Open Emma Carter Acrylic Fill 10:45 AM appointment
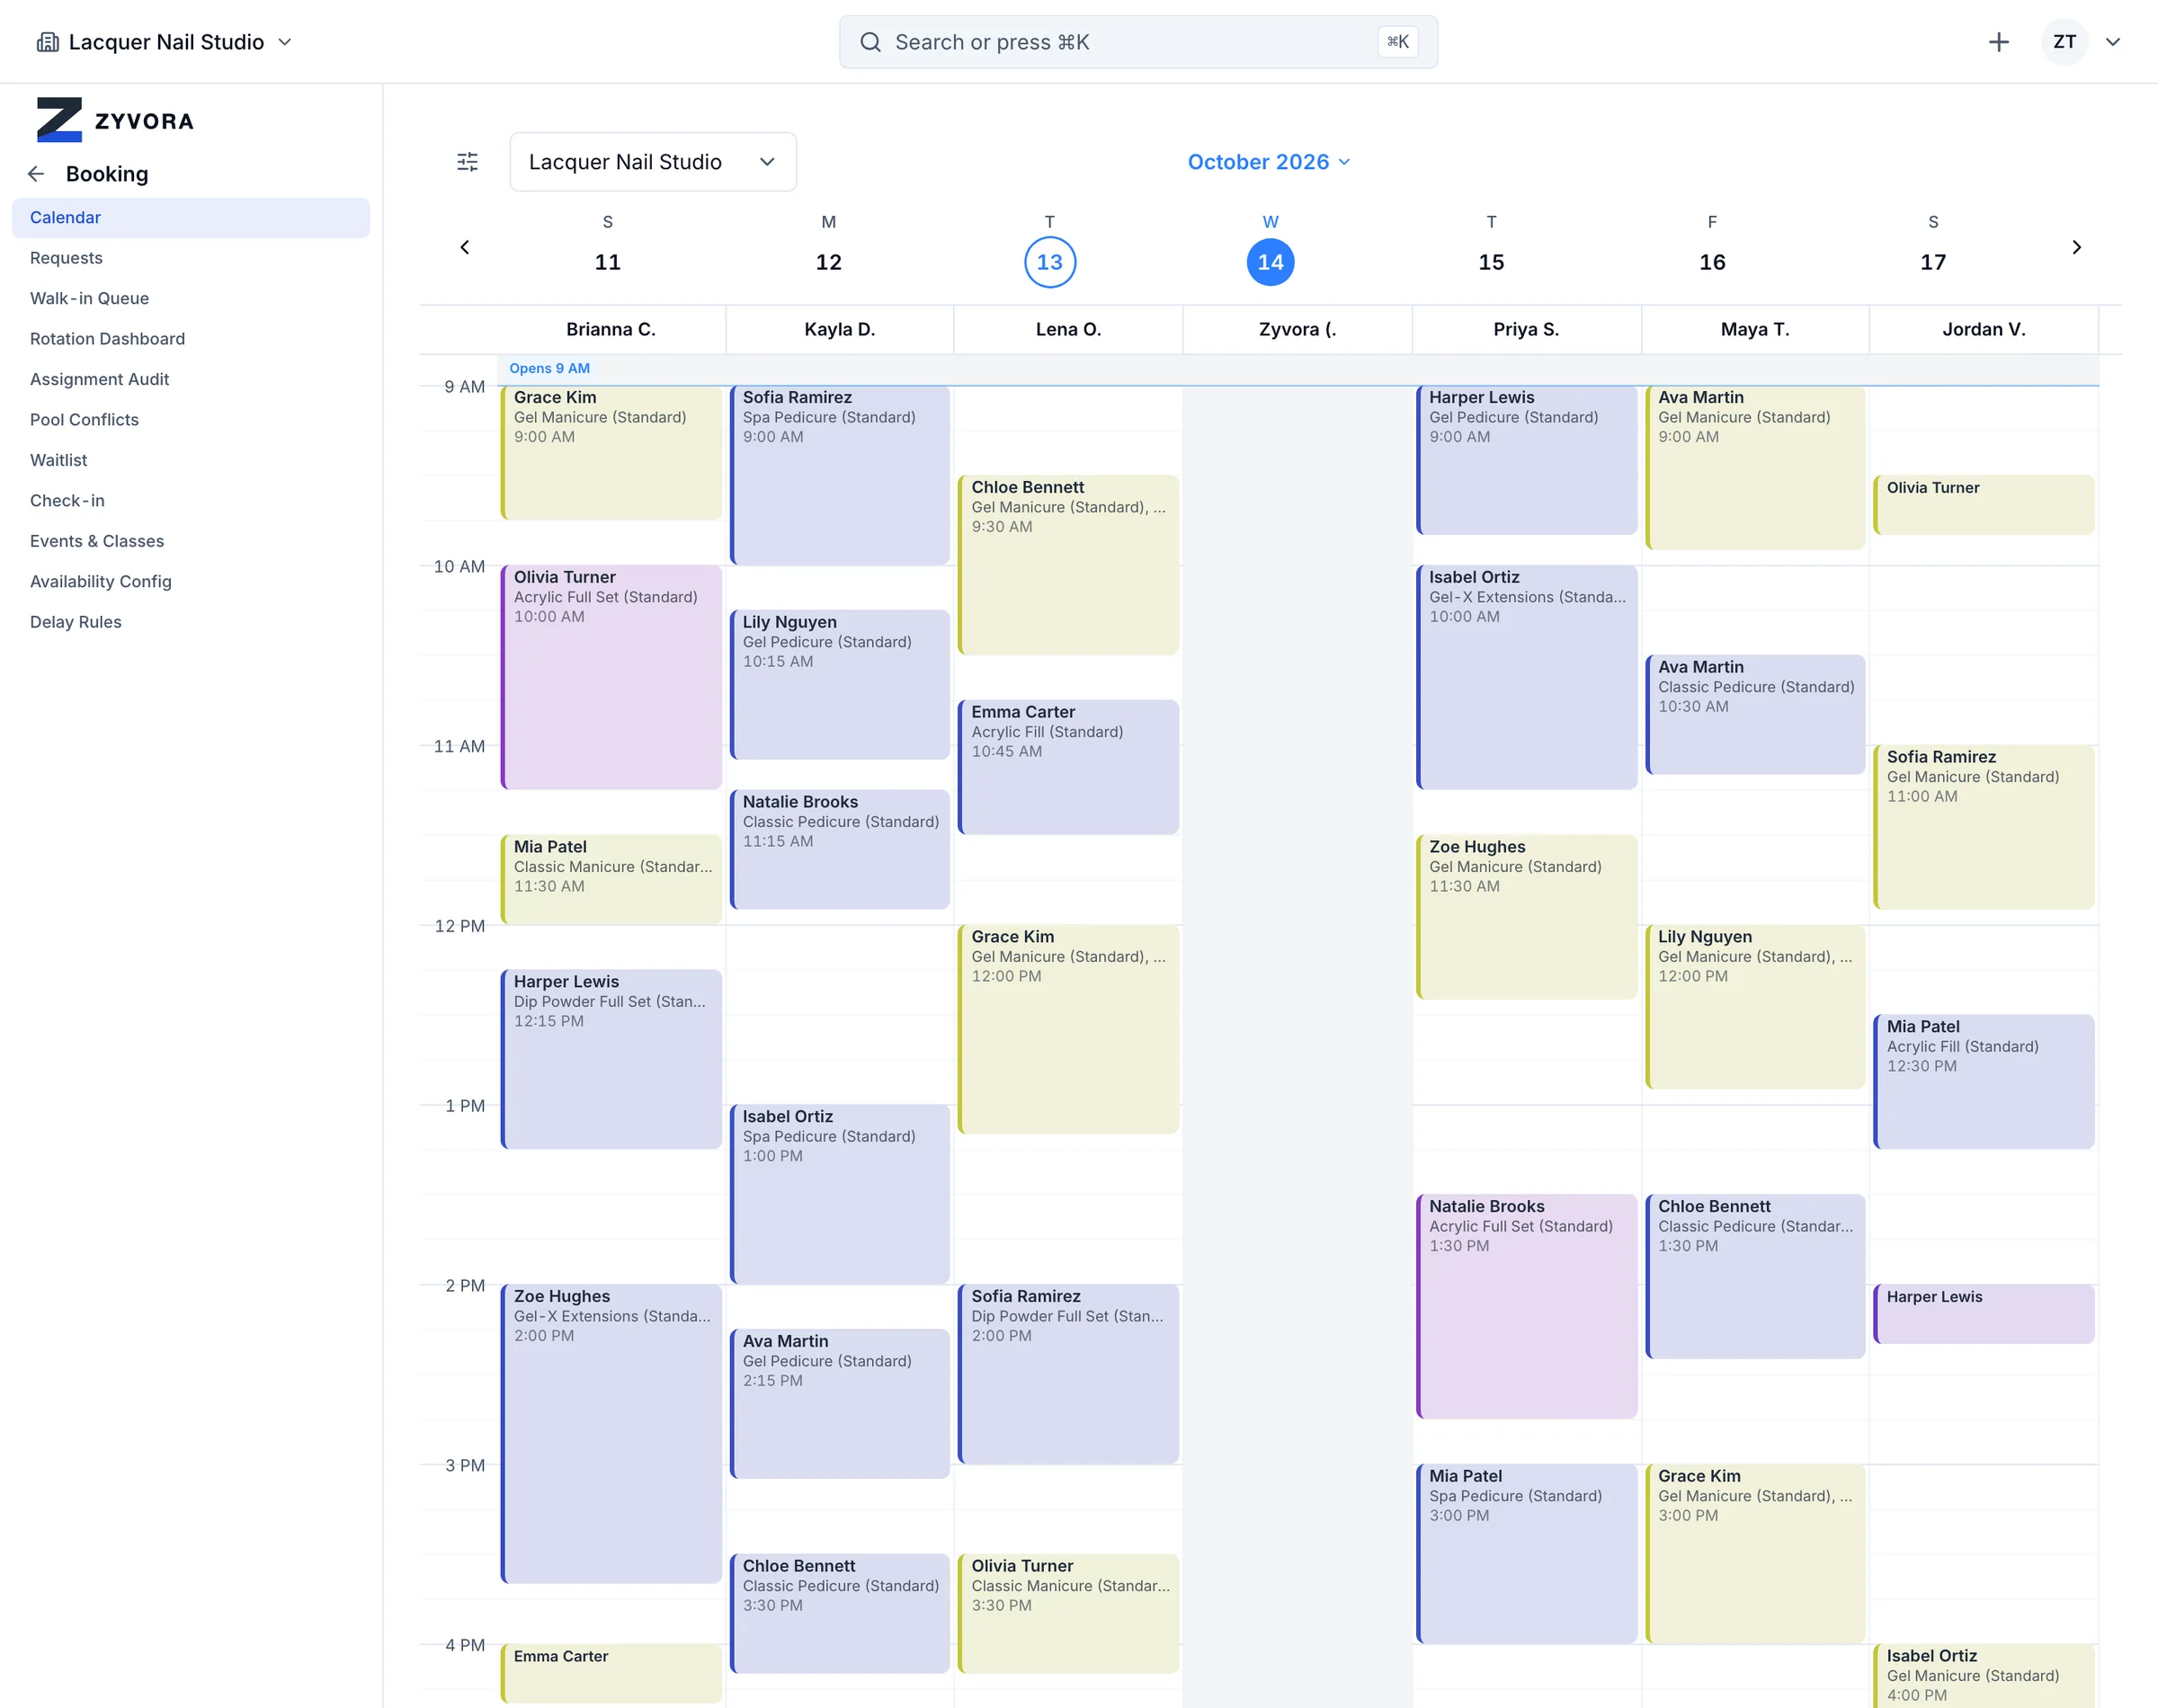The height and width of the screenshot is (1708, 2158). tap(1069, 768)
